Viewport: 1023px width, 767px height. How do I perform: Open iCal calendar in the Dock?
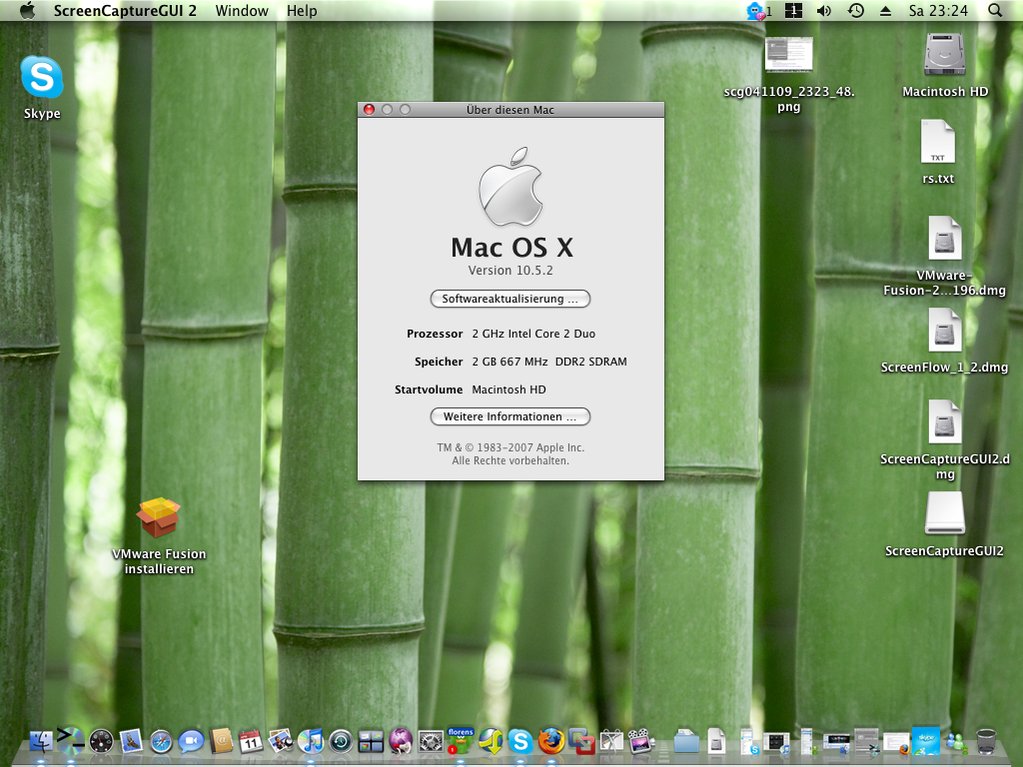(x=251, y=741)
